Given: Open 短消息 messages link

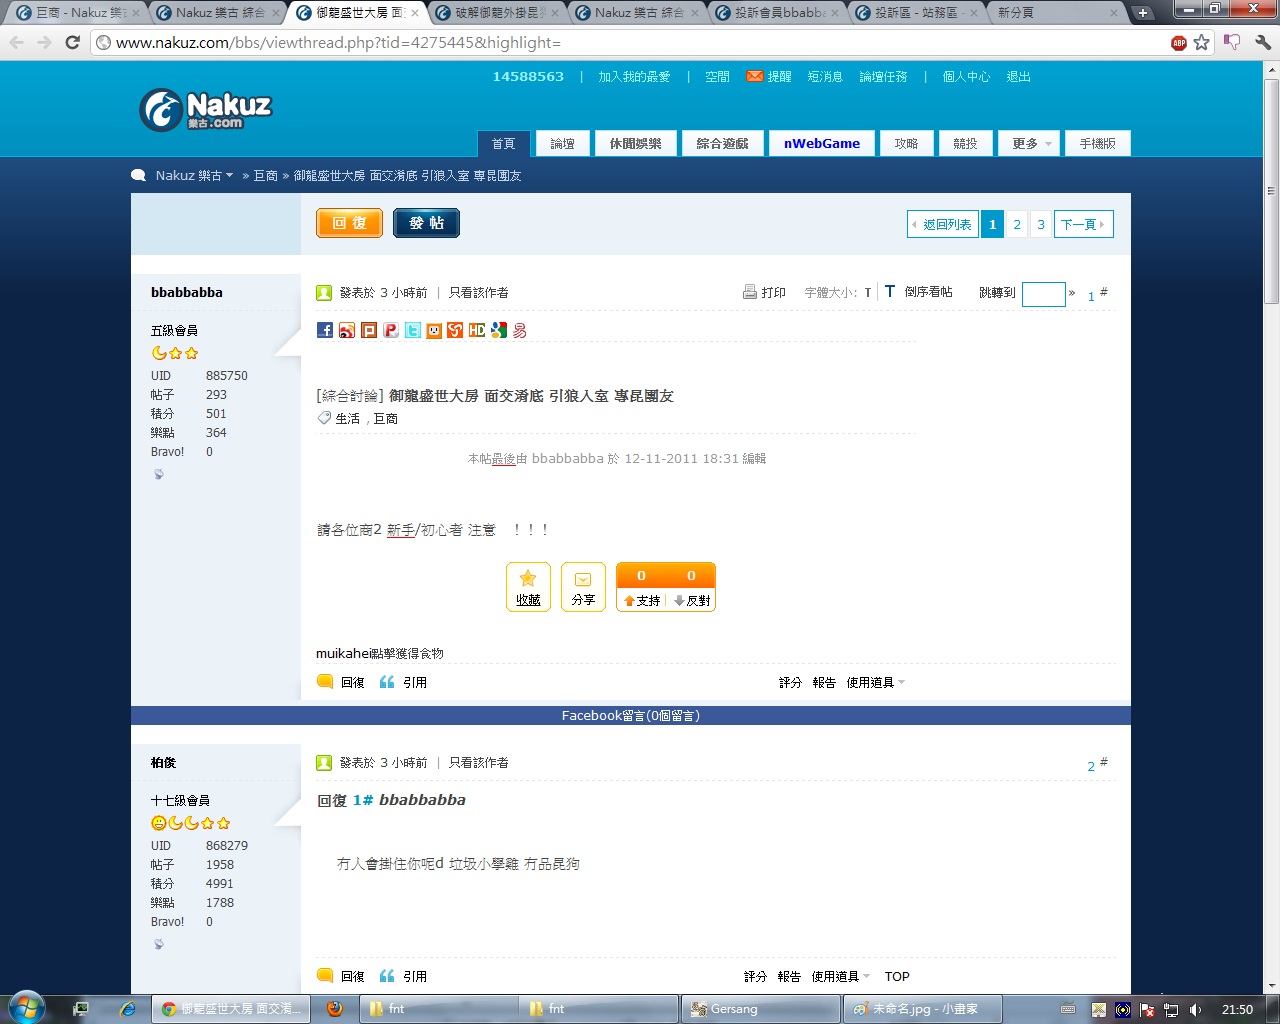Looking at the screenshot, I should pyautogui.click(x=825, y=77).
